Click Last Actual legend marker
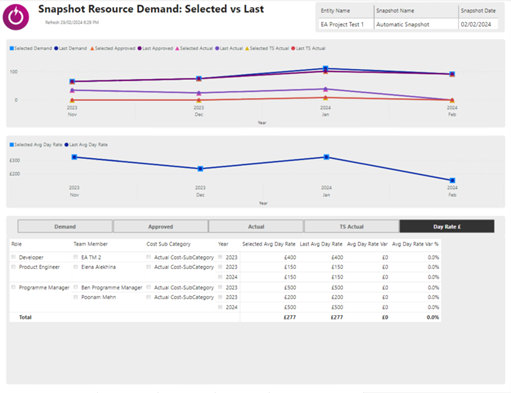This screenshot has width=511, height=393. [217, 48]
